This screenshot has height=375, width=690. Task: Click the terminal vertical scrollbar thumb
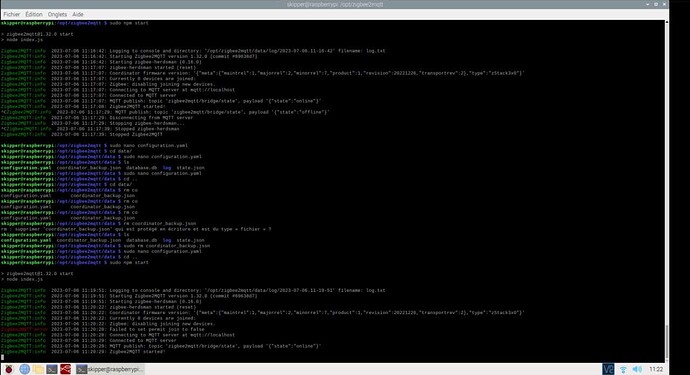666,342
